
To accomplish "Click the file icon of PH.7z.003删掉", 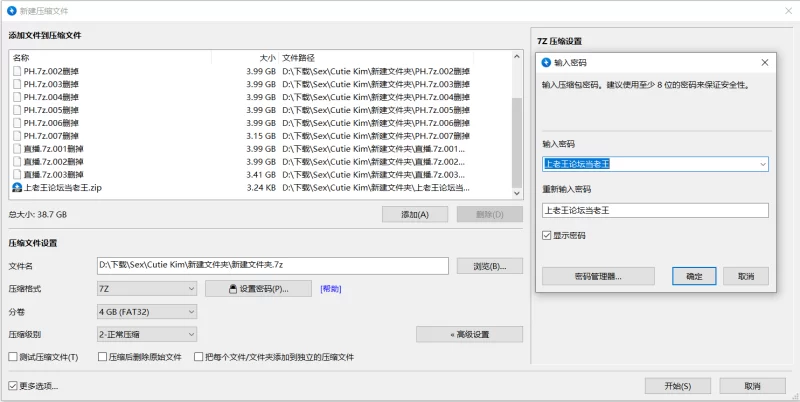I will pos(17,84).
